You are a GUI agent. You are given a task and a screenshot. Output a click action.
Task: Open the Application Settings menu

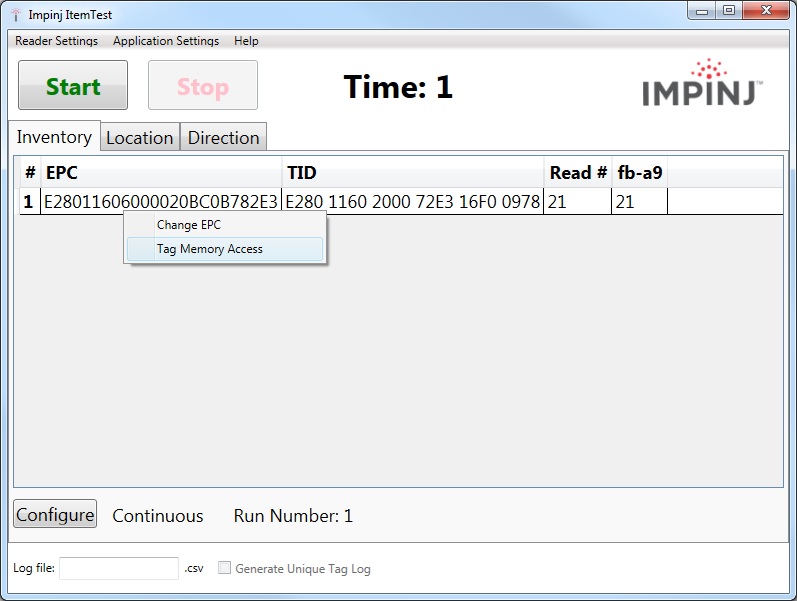click(x=166, y=41)
